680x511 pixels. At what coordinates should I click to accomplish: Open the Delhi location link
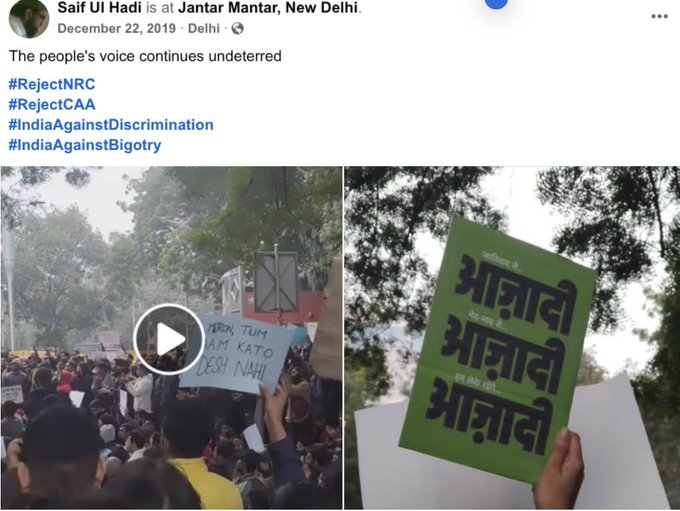(x=204, y=29)
